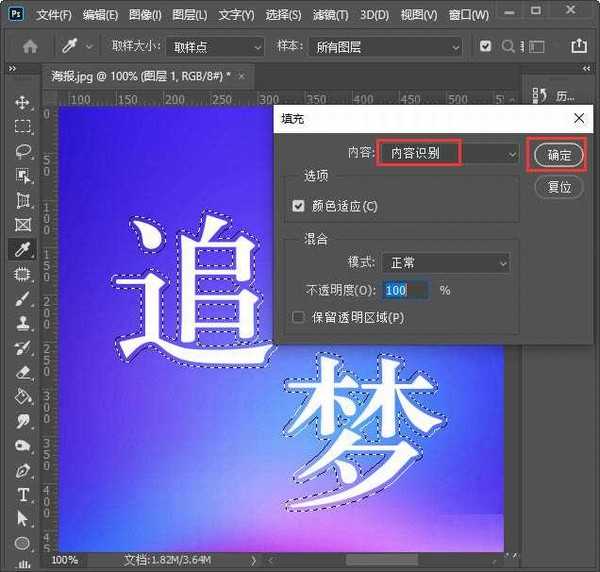Choose the Brush tool
The width and height of the screenshot is (600, 572).
(x=23, y=299)
